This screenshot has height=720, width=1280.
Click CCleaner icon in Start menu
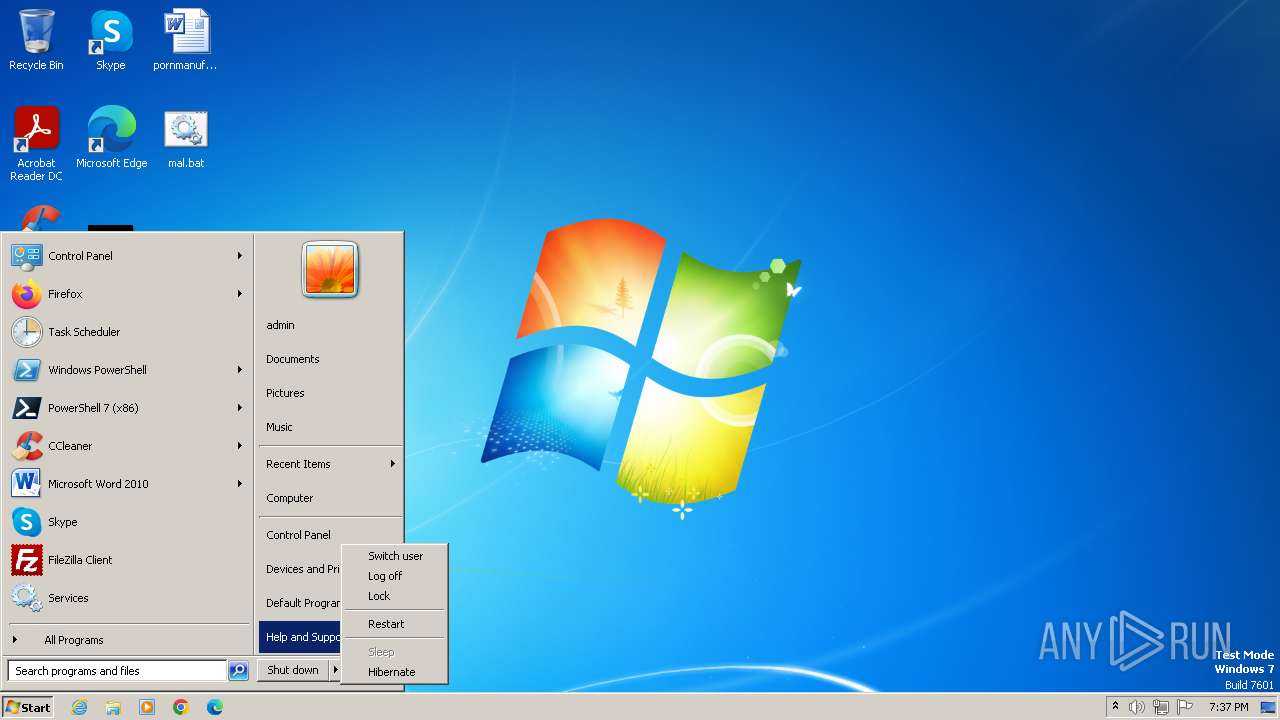click(x=27, y=446)
